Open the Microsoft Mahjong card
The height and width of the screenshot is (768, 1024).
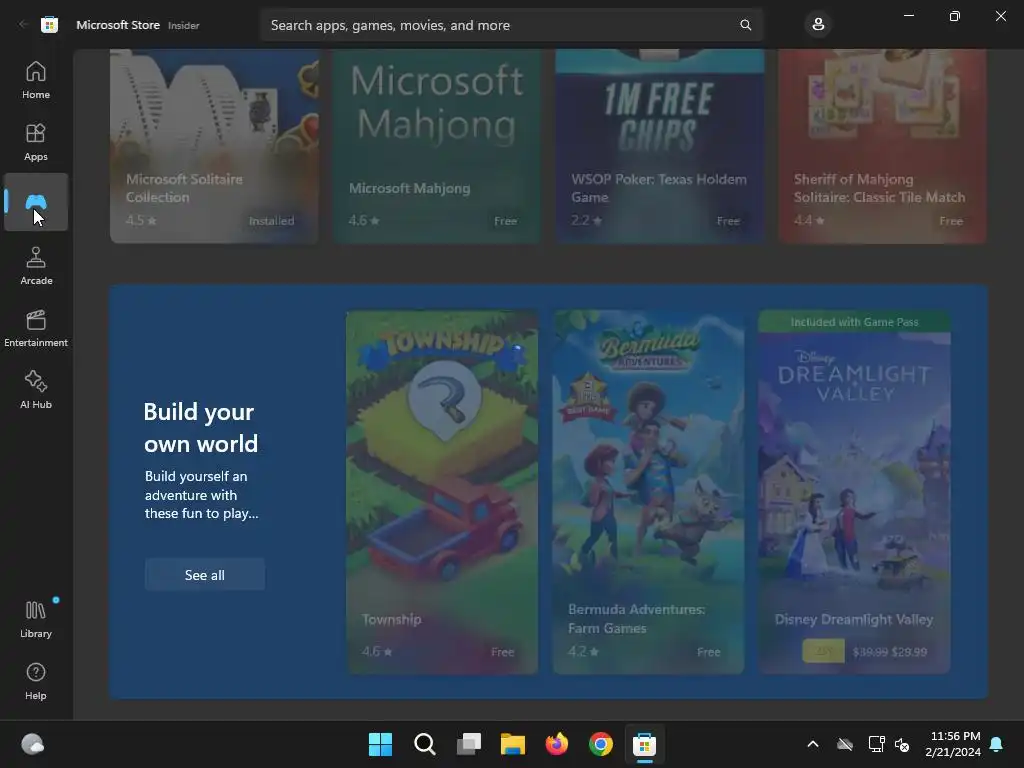coord(437,146)
